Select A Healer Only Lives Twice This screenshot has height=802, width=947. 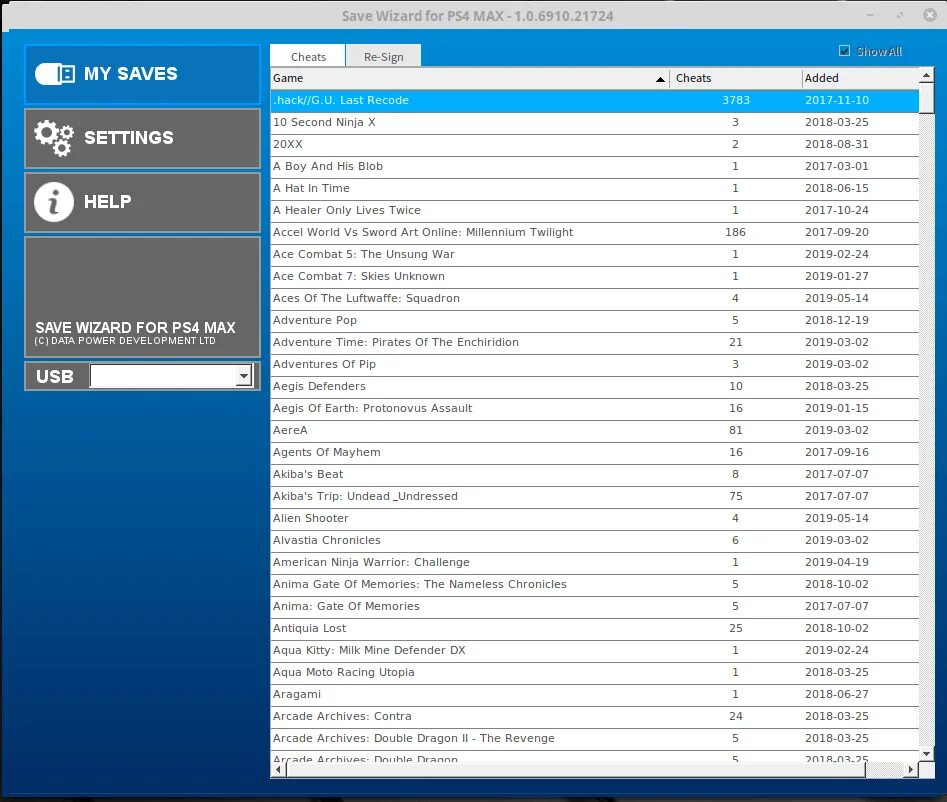click(595, 210)
